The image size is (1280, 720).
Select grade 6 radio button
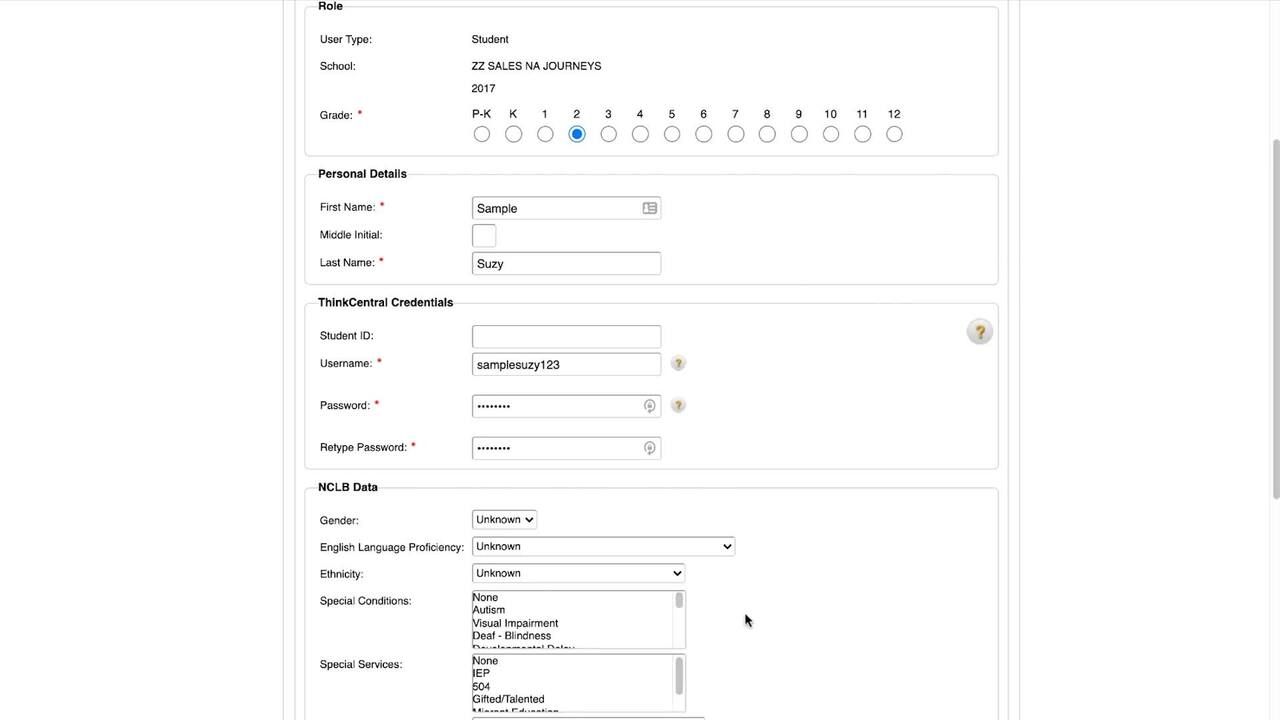(704, 134)
